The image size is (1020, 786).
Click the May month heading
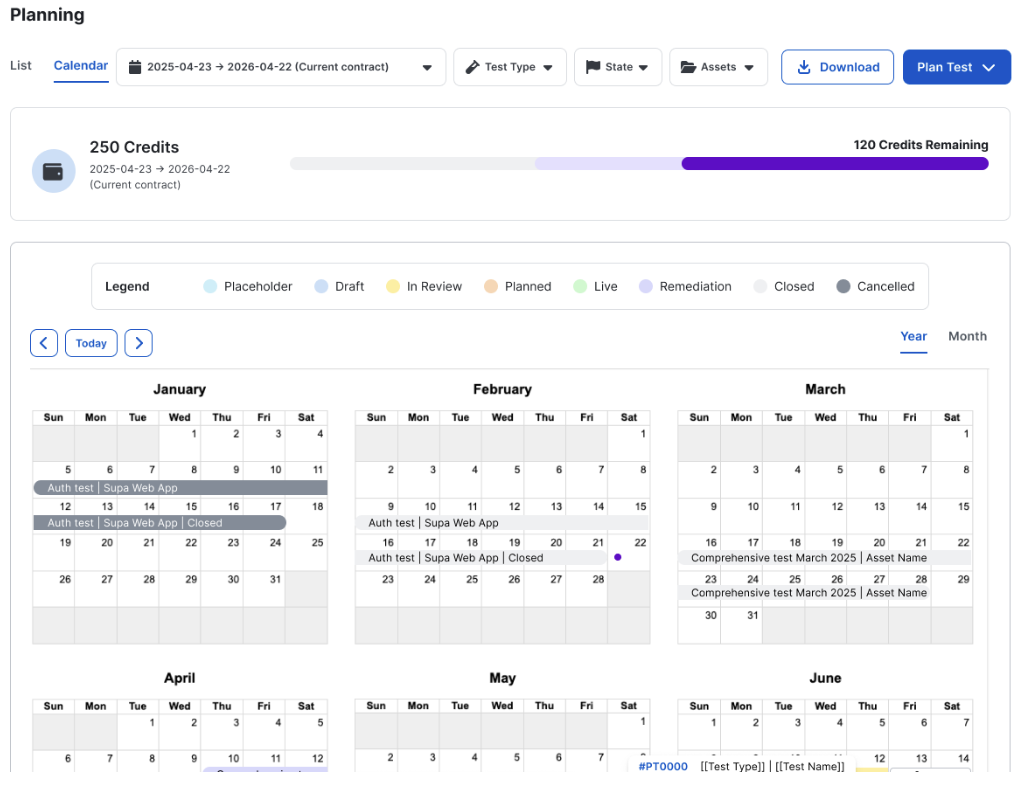tap(502, 678)
